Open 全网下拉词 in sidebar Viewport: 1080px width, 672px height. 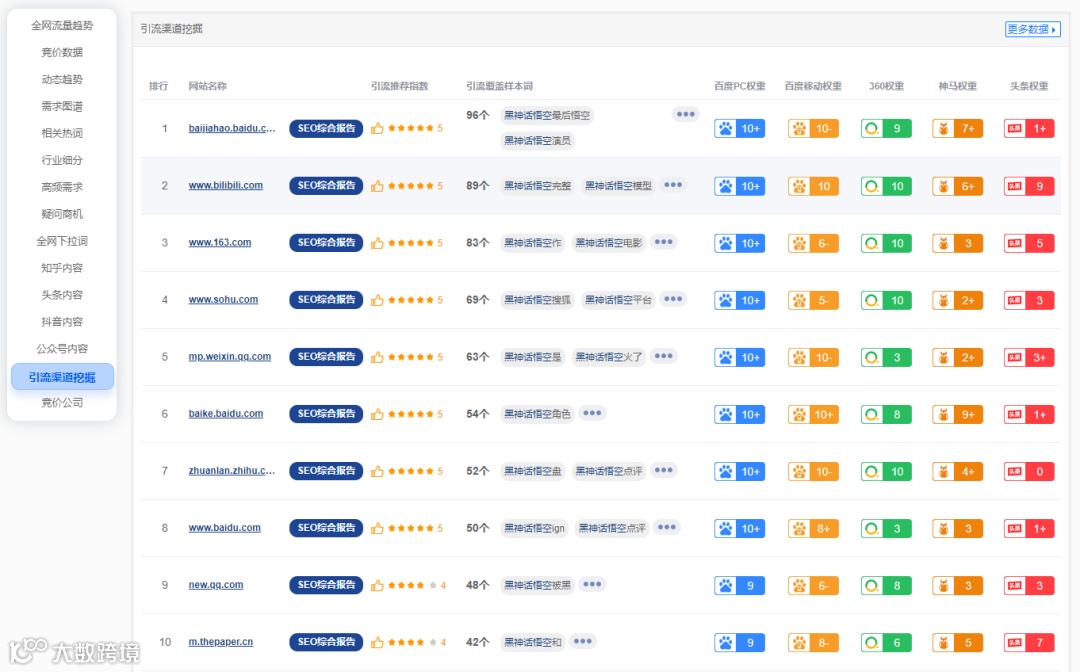tap(62, 241)
